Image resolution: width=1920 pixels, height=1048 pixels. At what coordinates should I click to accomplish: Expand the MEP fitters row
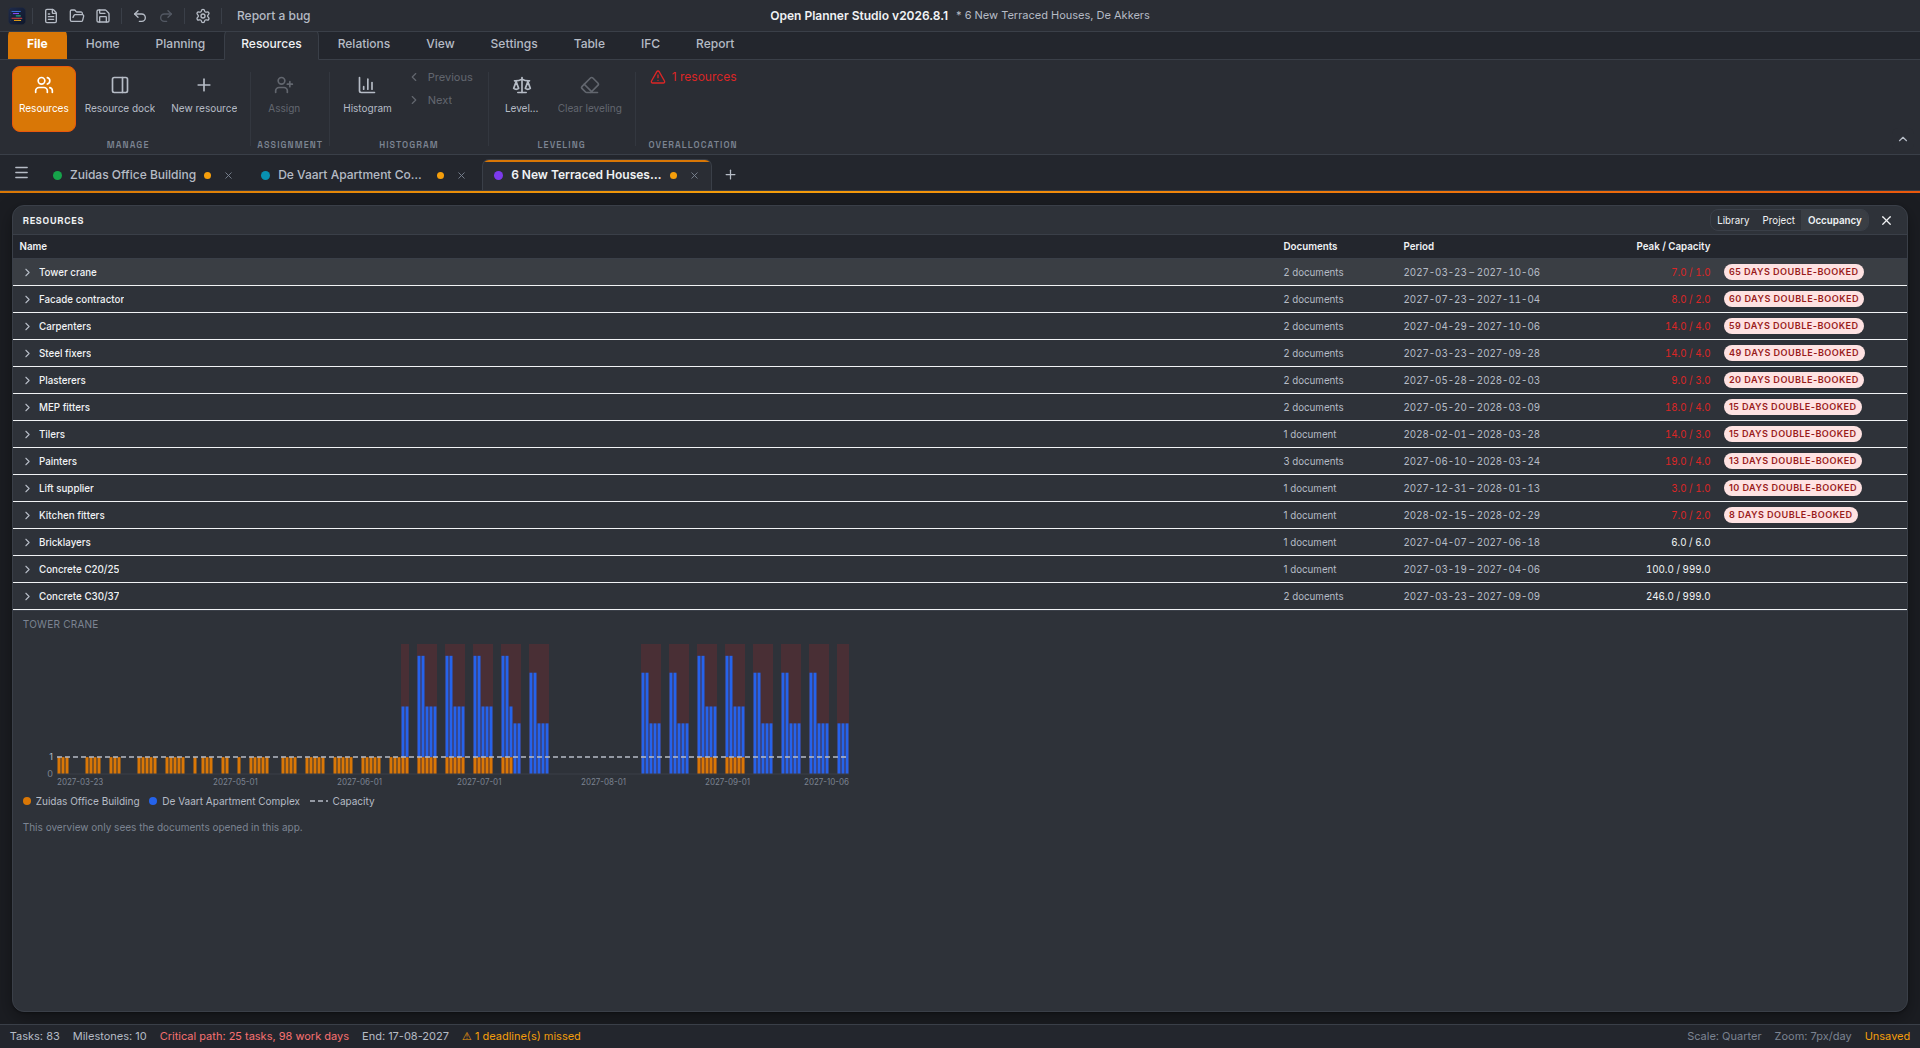point(28,407)
